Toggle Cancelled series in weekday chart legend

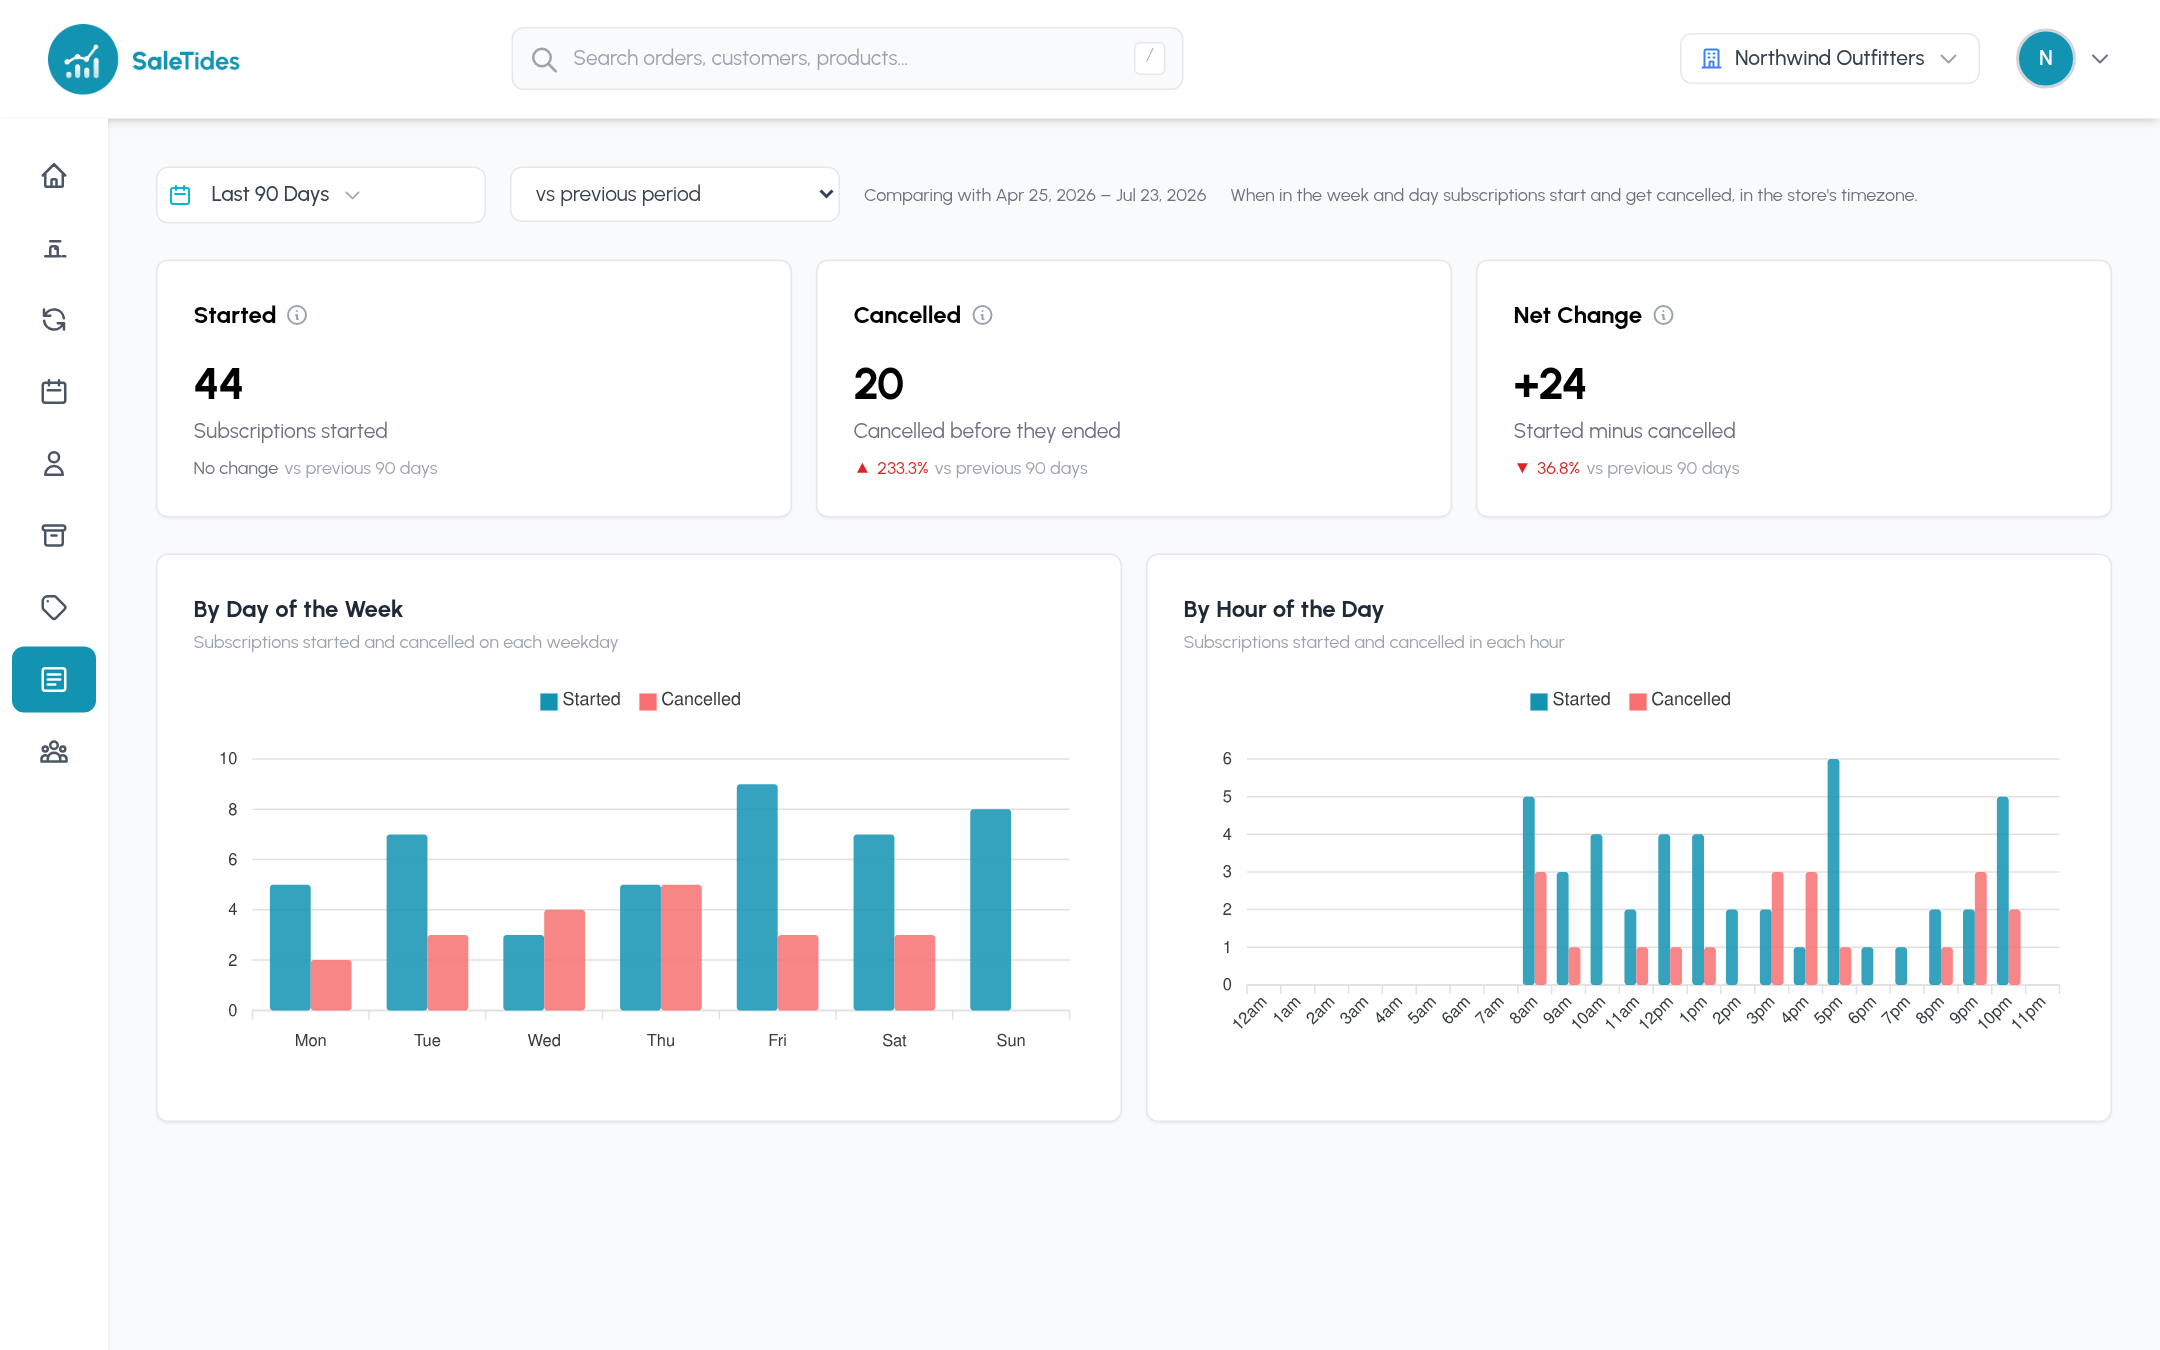click(690, 700)
